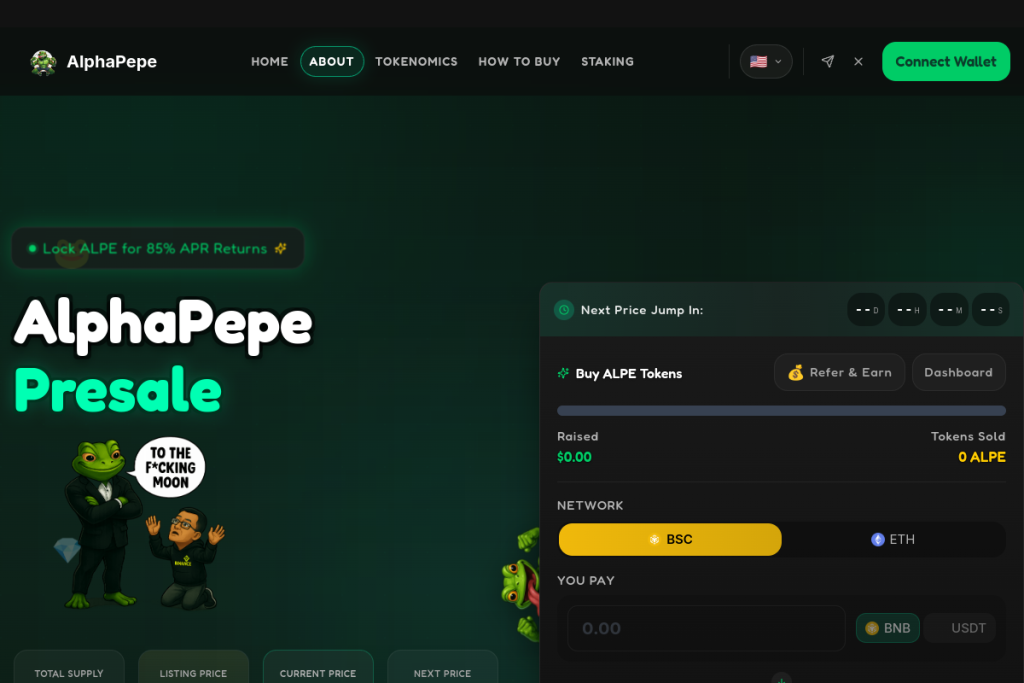Choose BNB as payment currency

[888, 628]
